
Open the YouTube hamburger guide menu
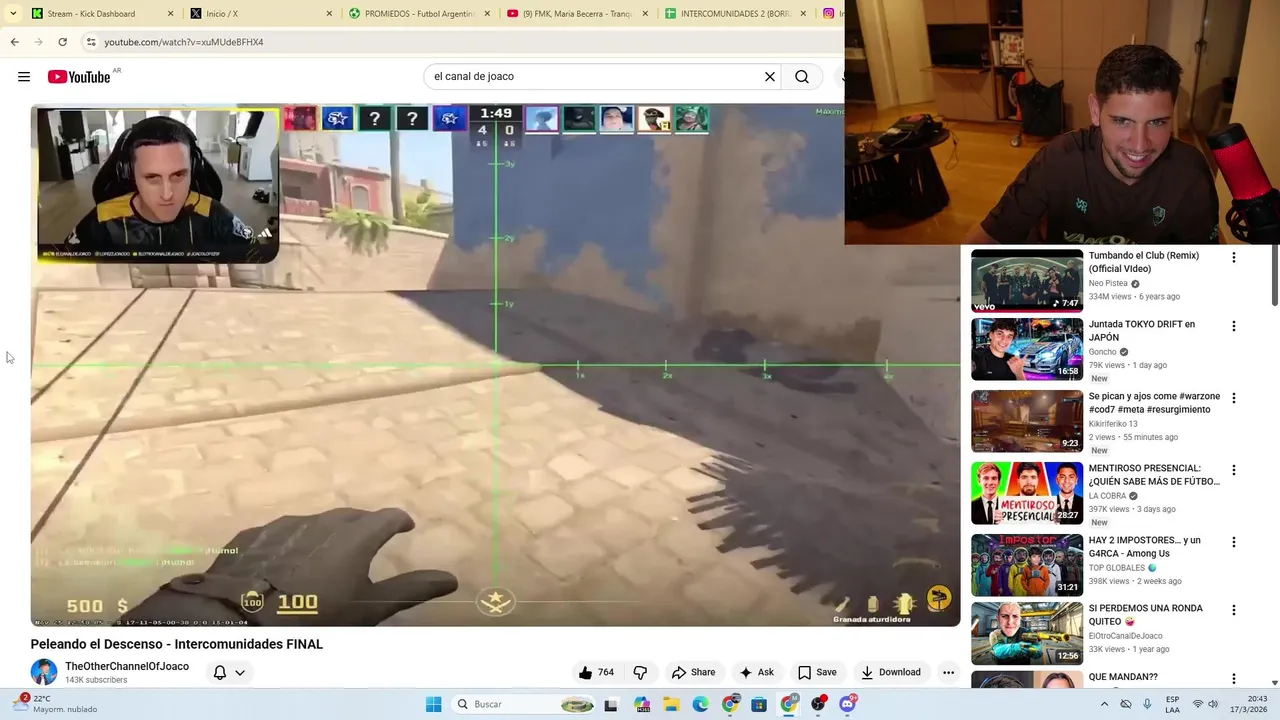click(24, 77)
